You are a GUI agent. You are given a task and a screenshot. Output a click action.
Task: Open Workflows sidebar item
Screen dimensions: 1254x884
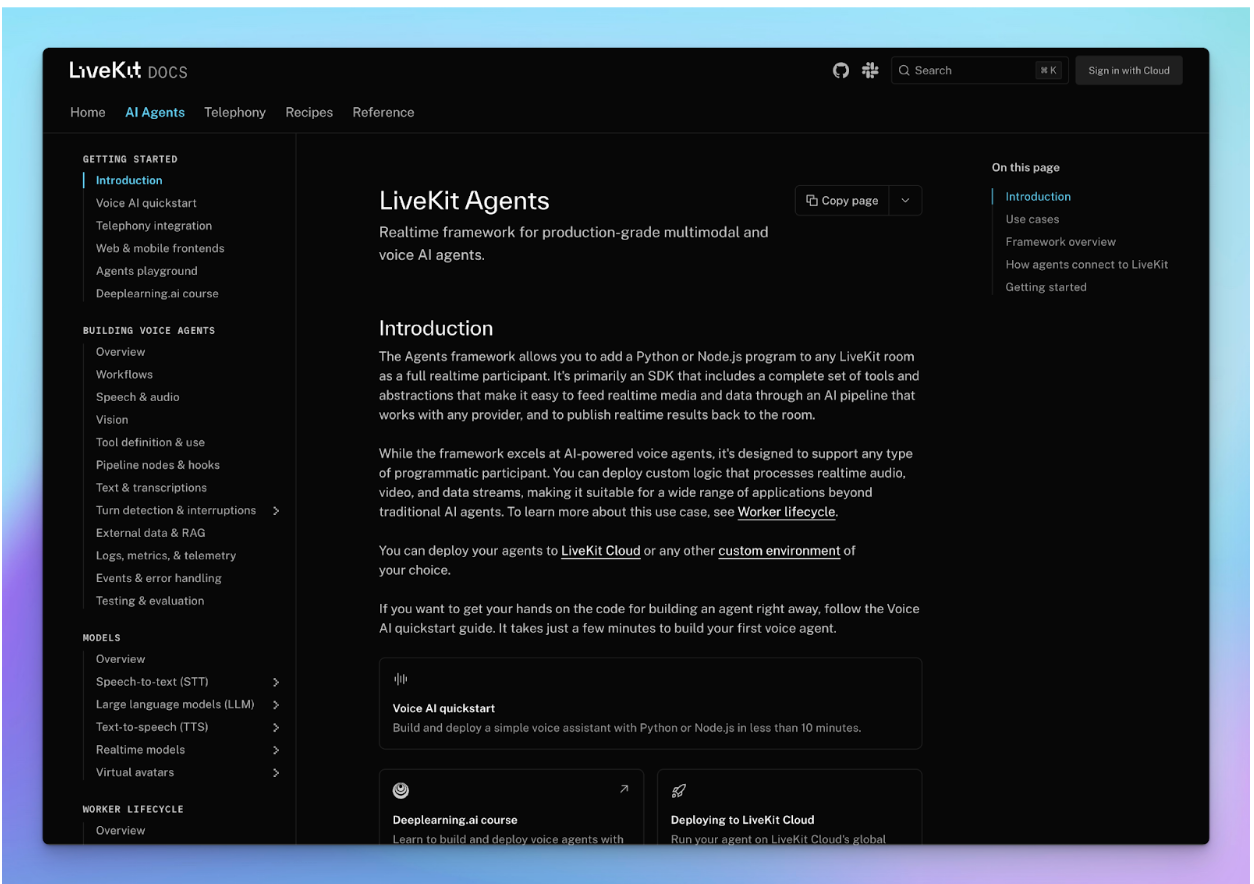tap(124, 375)
